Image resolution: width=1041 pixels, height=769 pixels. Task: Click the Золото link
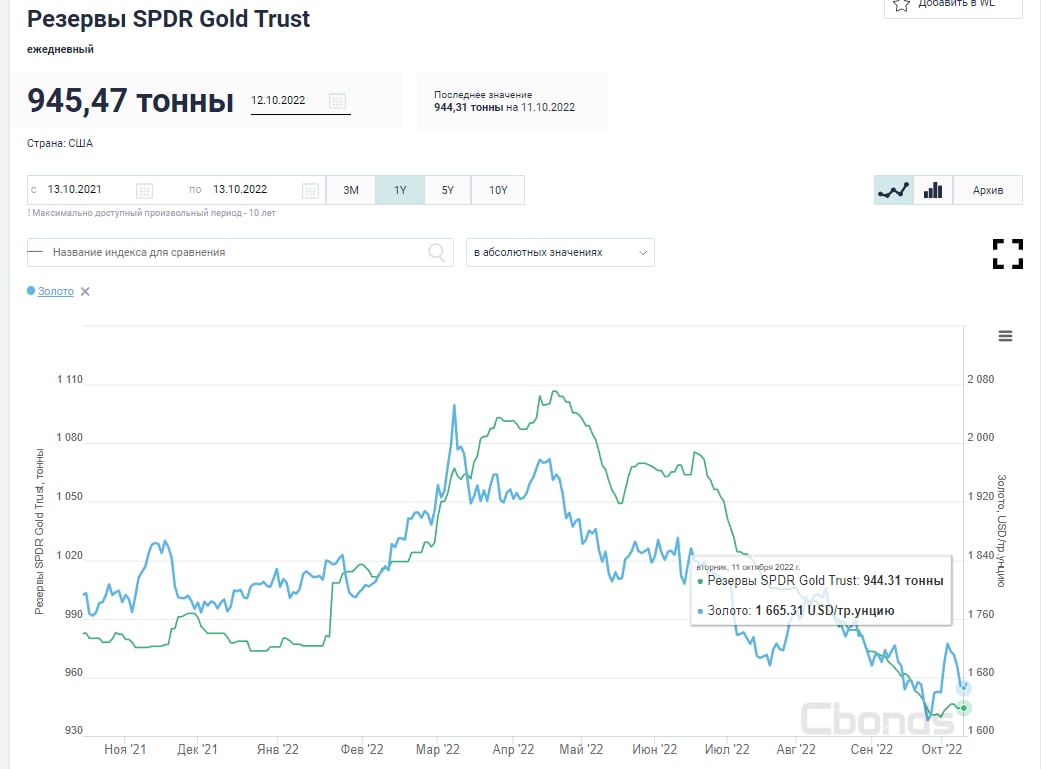(56, 292)
